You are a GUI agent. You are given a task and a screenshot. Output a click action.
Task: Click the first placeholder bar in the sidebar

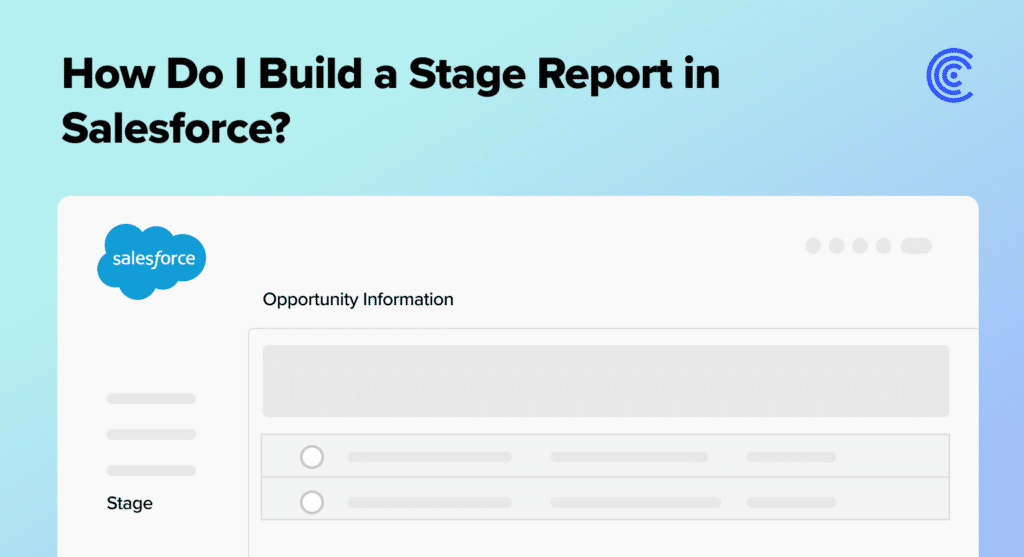(151, 398)
